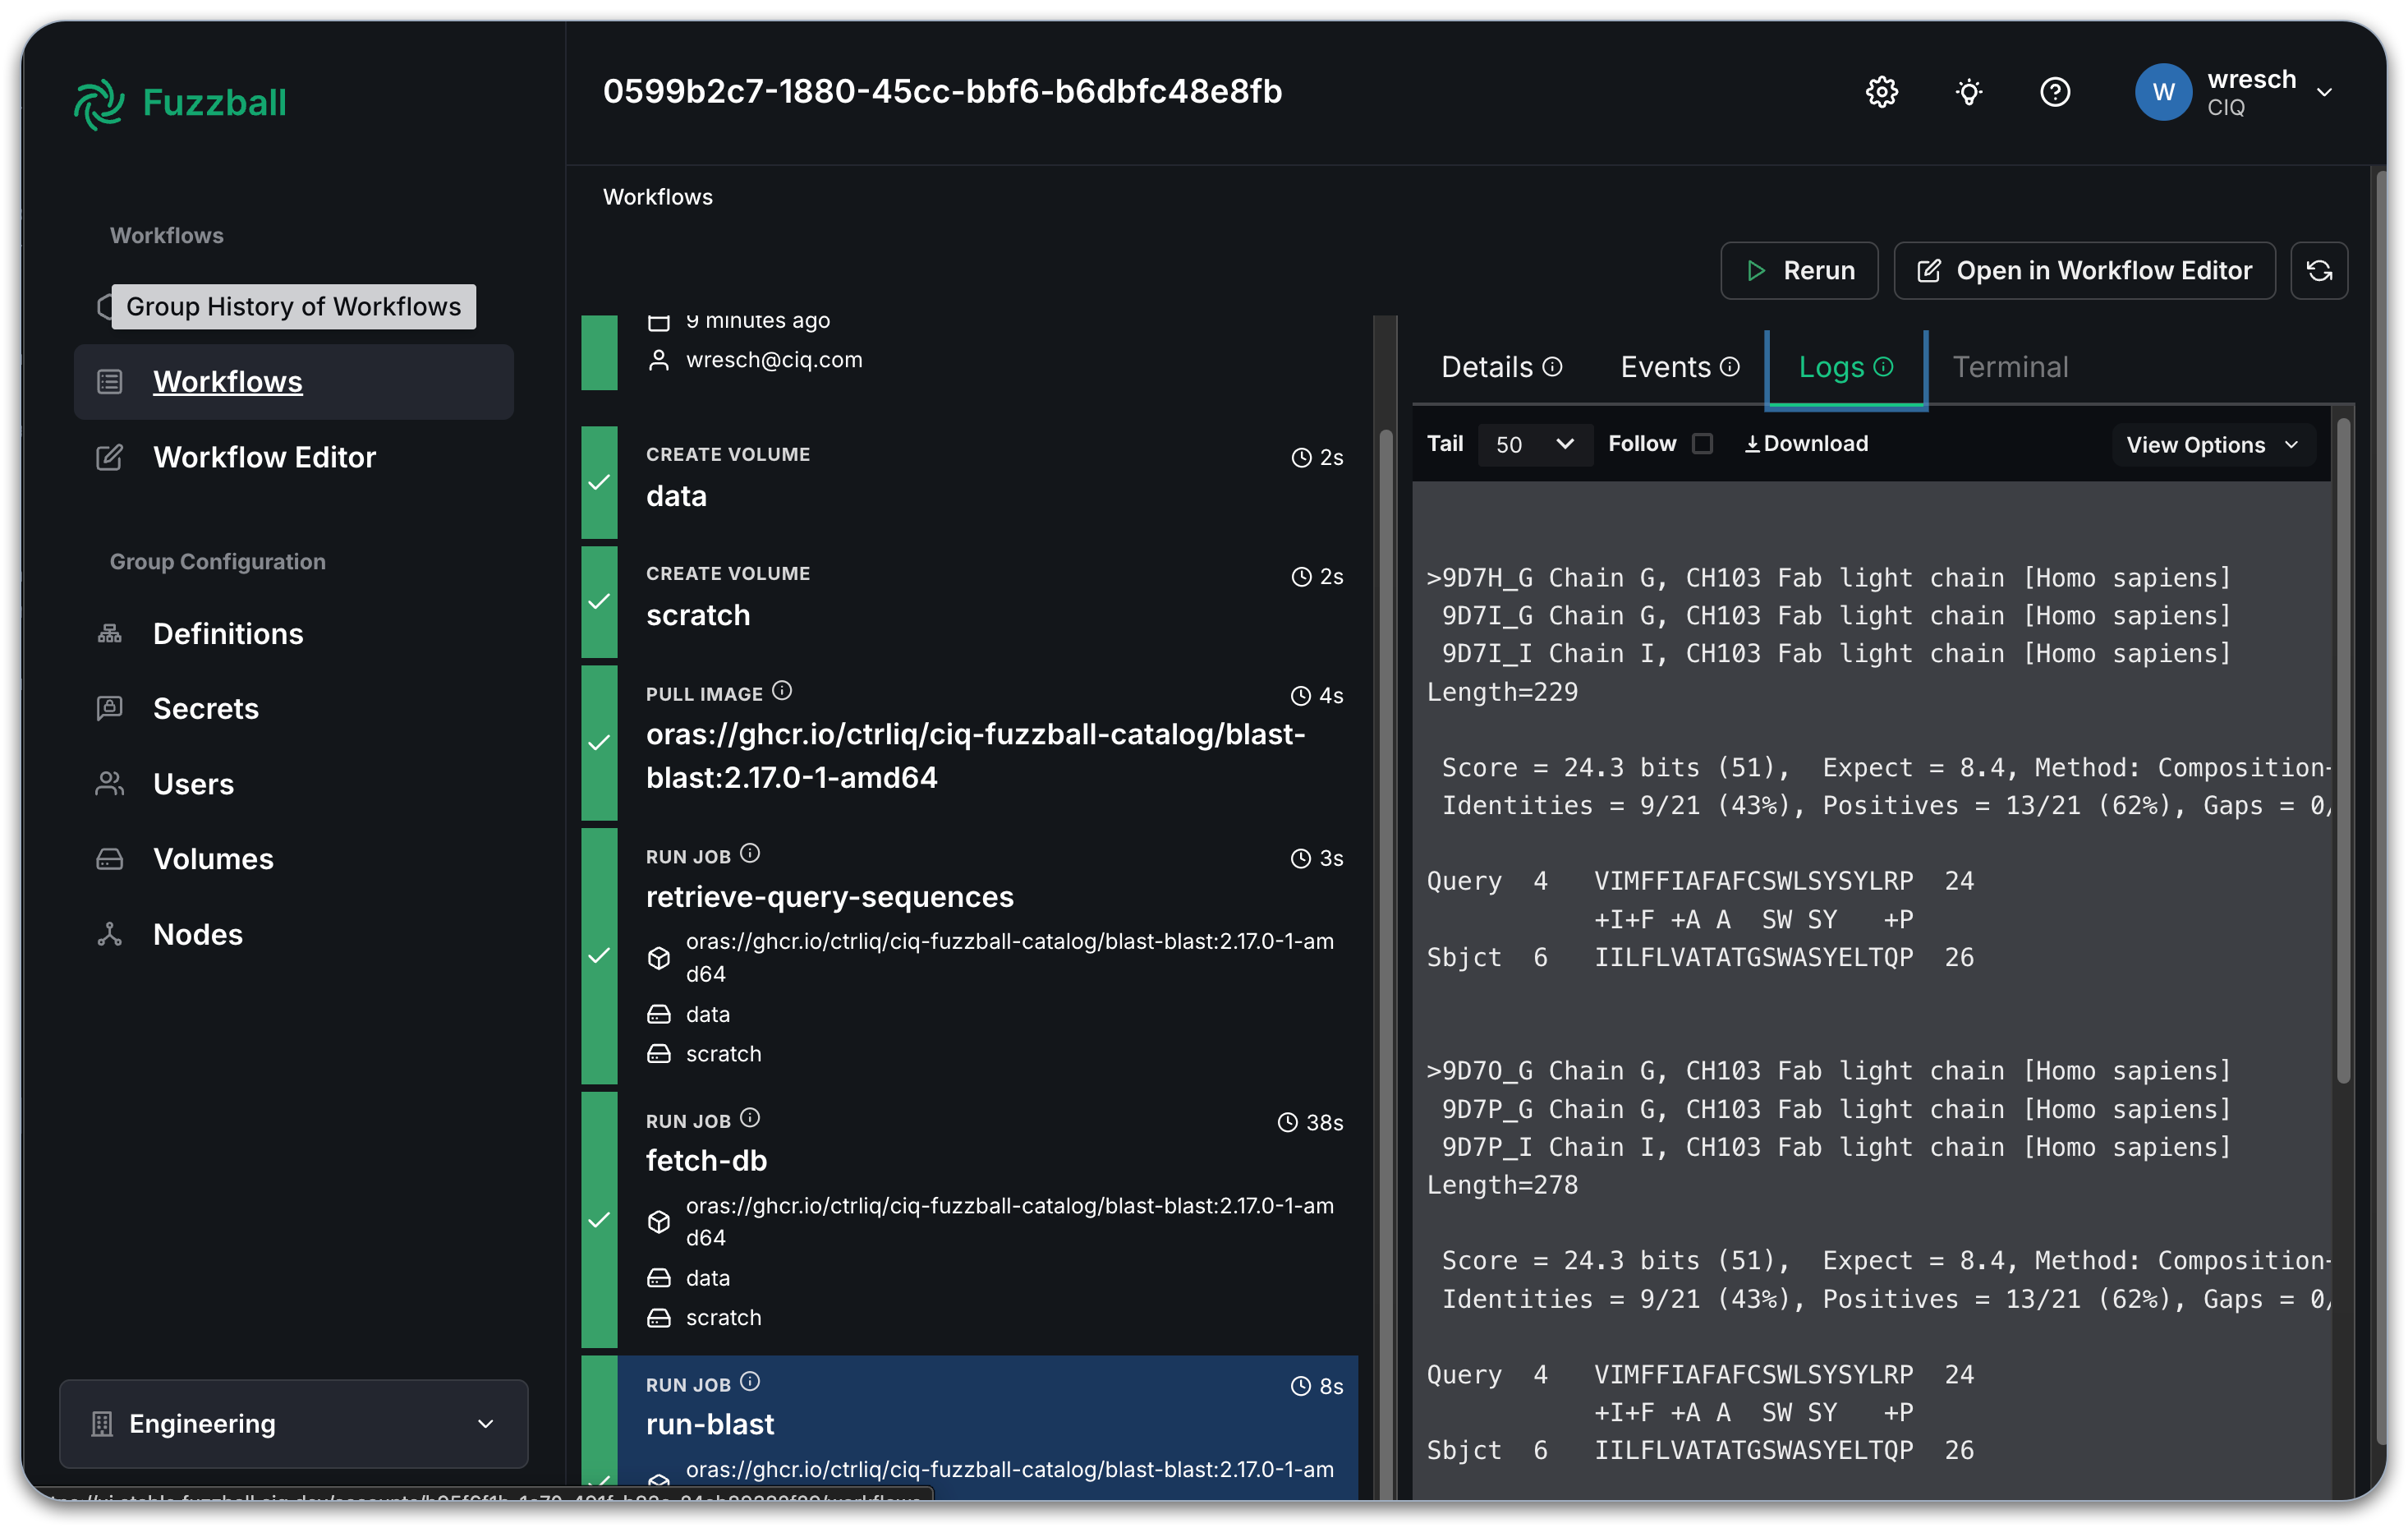Click info icon for run-blast RUN JOB
Viewport: 2408px width, 1528px height.
coord(750,1382)
